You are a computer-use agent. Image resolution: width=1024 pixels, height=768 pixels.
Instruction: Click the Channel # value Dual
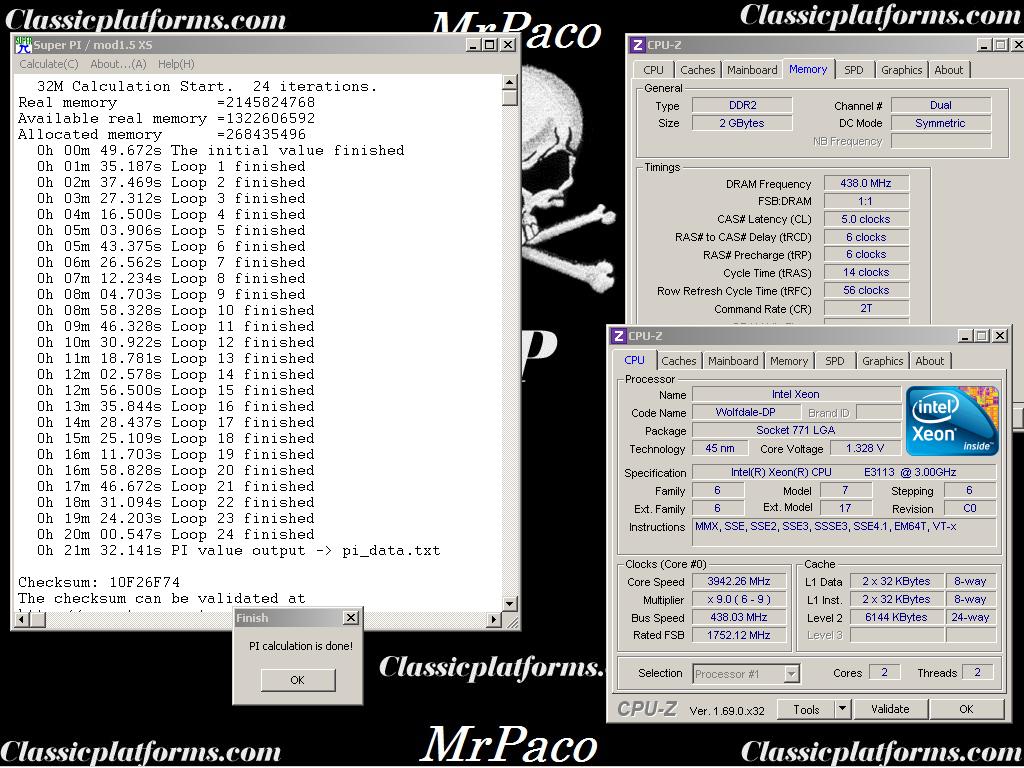click(x=941, y=105)
